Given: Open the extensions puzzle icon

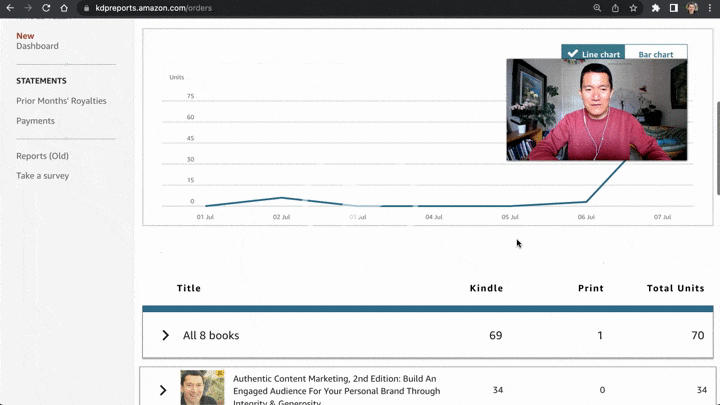Looking at the screenshot, I should [x=656, y=8].
